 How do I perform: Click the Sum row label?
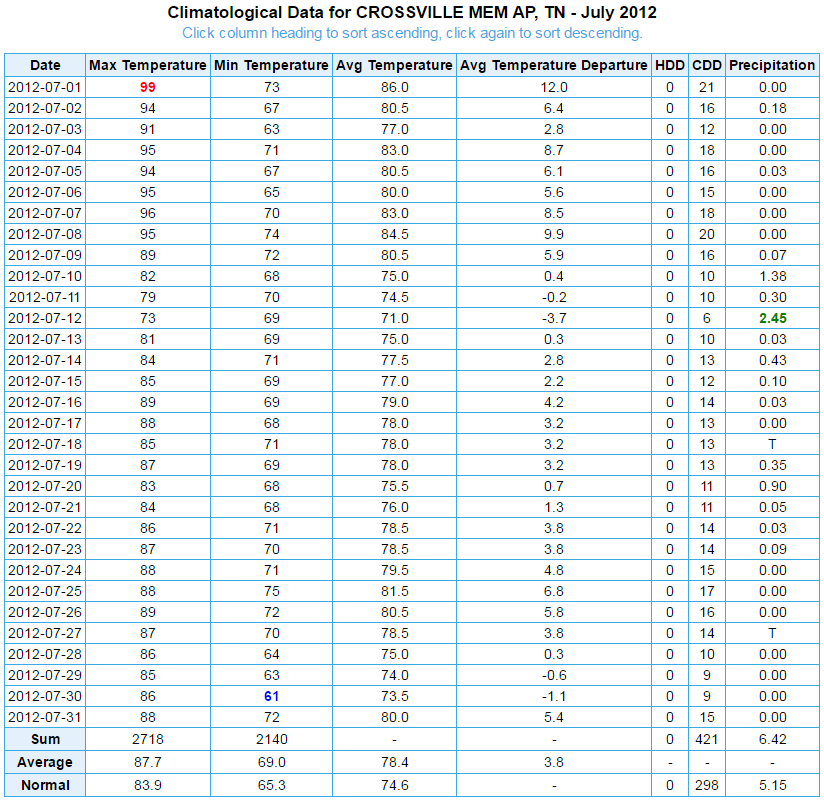45,739
